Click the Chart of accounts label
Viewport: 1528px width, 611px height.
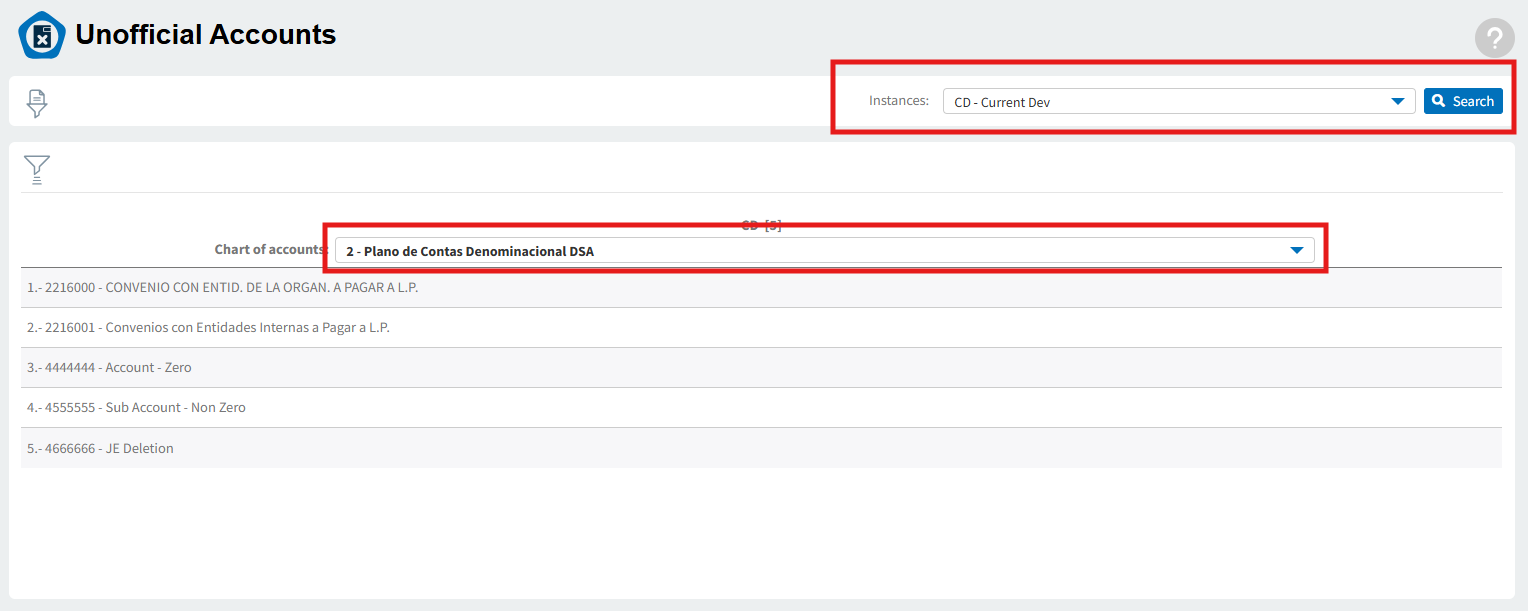point(271,249)
